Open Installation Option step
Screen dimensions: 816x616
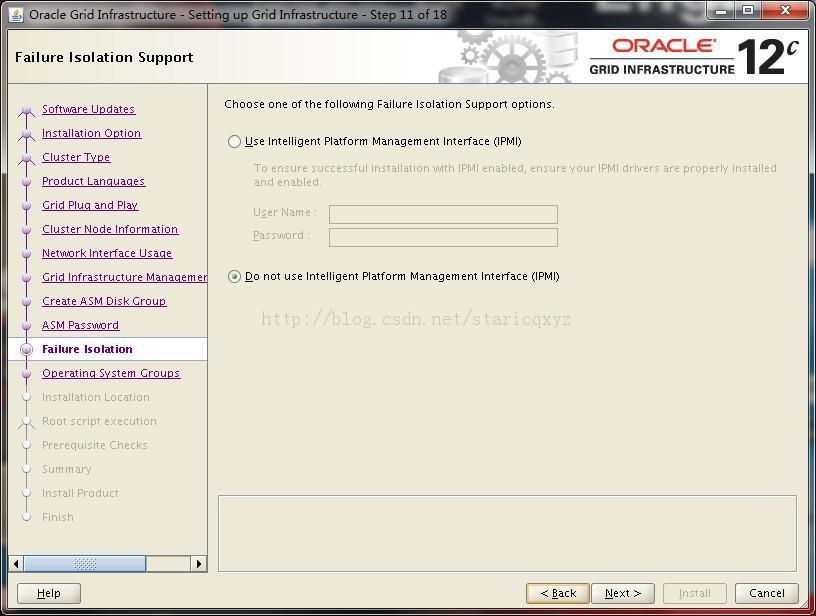click(x=92, y=133)
